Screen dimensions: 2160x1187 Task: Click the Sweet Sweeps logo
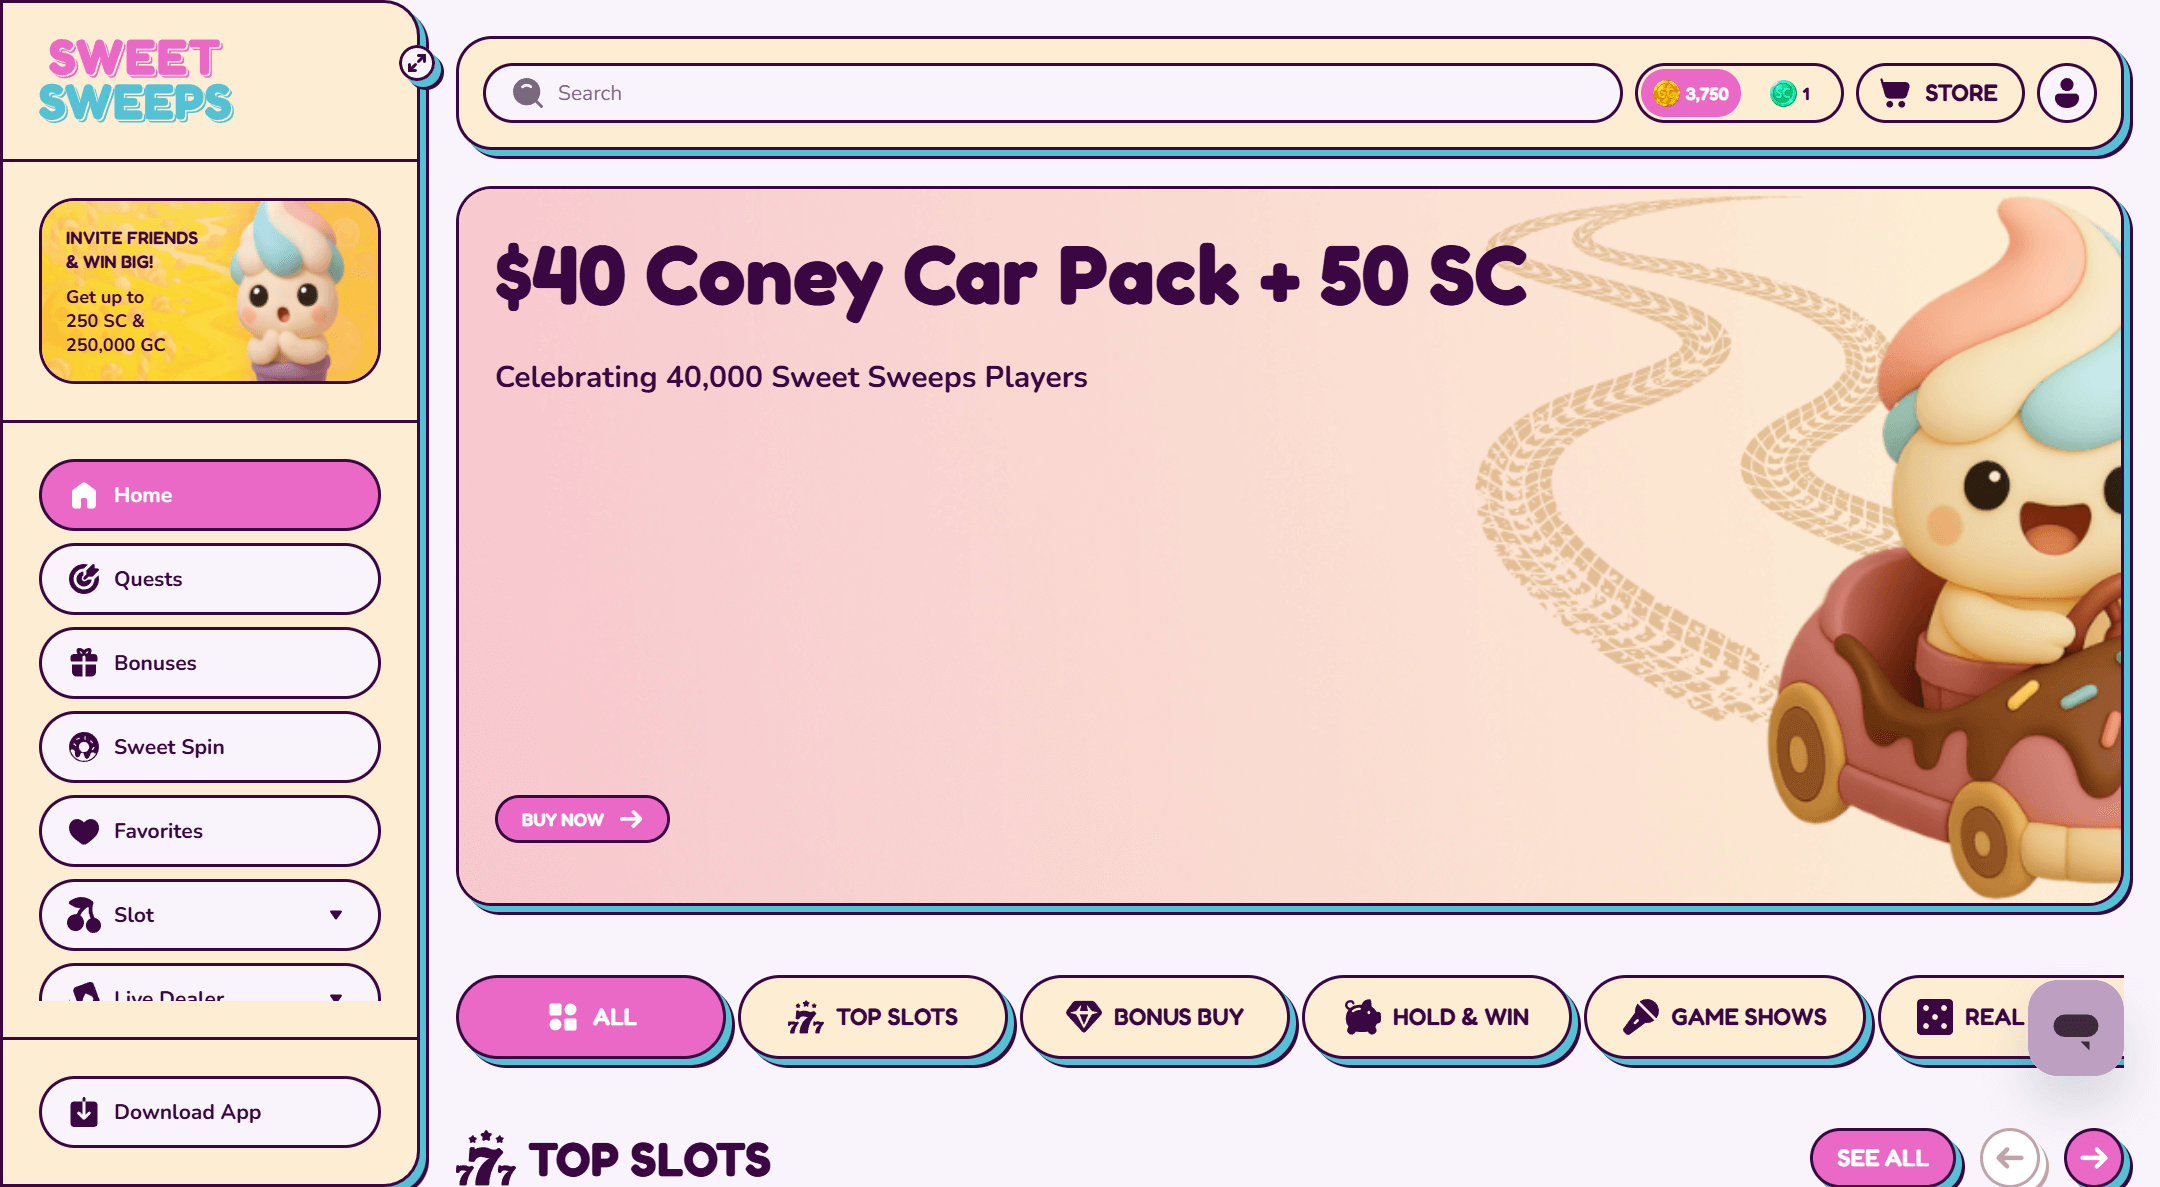point(136,80)
